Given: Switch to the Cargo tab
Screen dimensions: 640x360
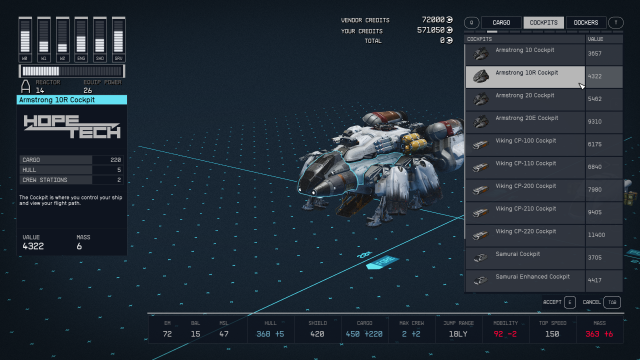Looking at the screenshot, I should [501, 22].
